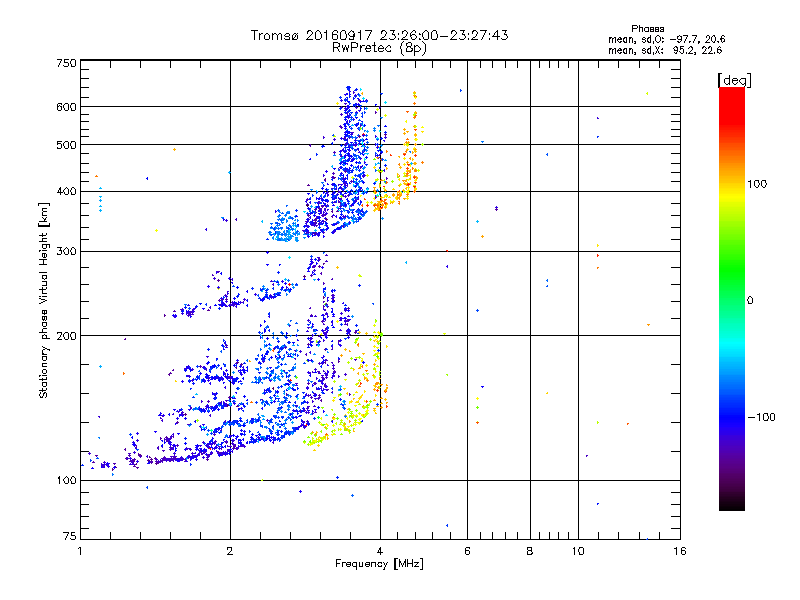Click the x-axis tick label '1'
Image resolution: width=800 pixels, height=600 pixels.
point(80,551)
